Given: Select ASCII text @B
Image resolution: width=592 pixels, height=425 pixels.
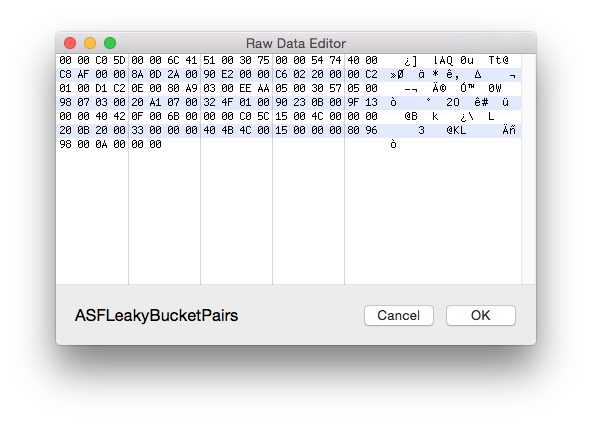Looking at the screenshot, I should coord(411,116).
